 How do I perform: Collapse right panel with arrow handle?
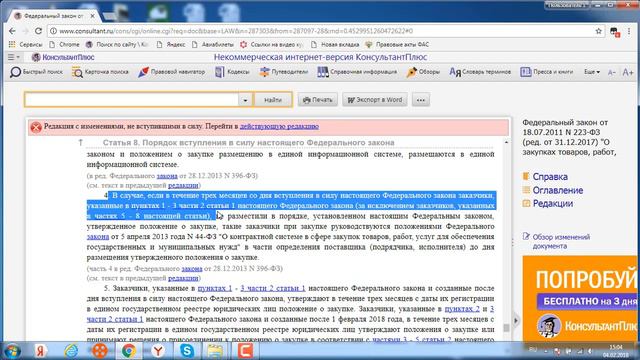(x=516, y=321)
